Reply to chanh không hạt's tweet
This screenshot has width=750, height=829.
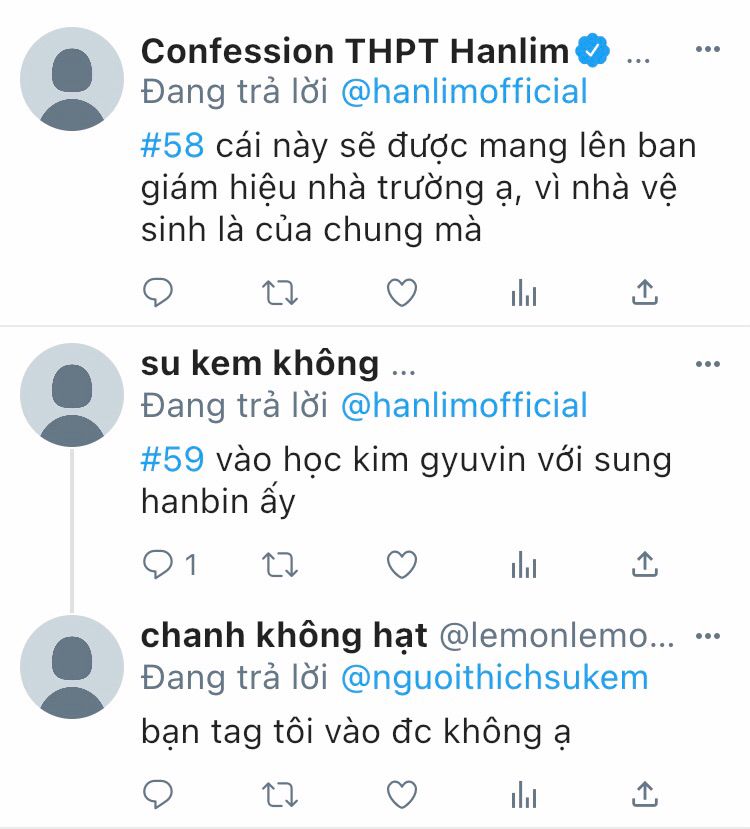158,795
